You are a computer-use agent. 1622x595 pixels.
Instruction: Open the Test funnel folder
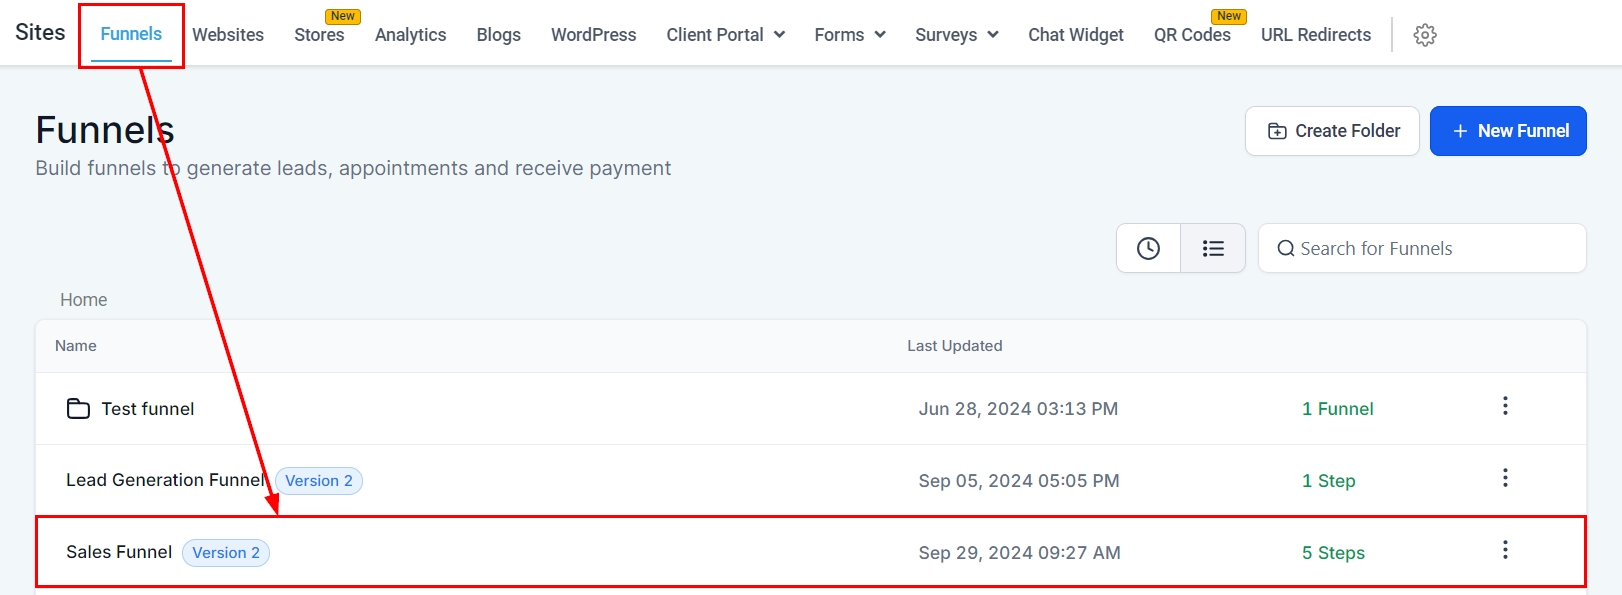click(147, 409)
